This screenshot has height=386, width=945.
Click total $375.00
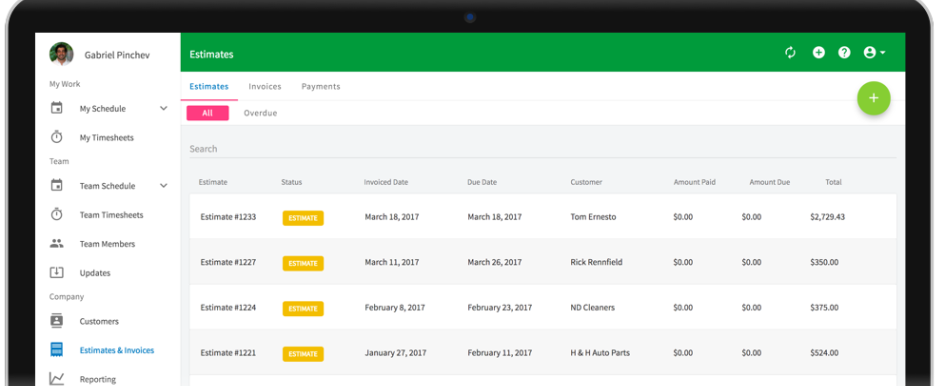824,307
